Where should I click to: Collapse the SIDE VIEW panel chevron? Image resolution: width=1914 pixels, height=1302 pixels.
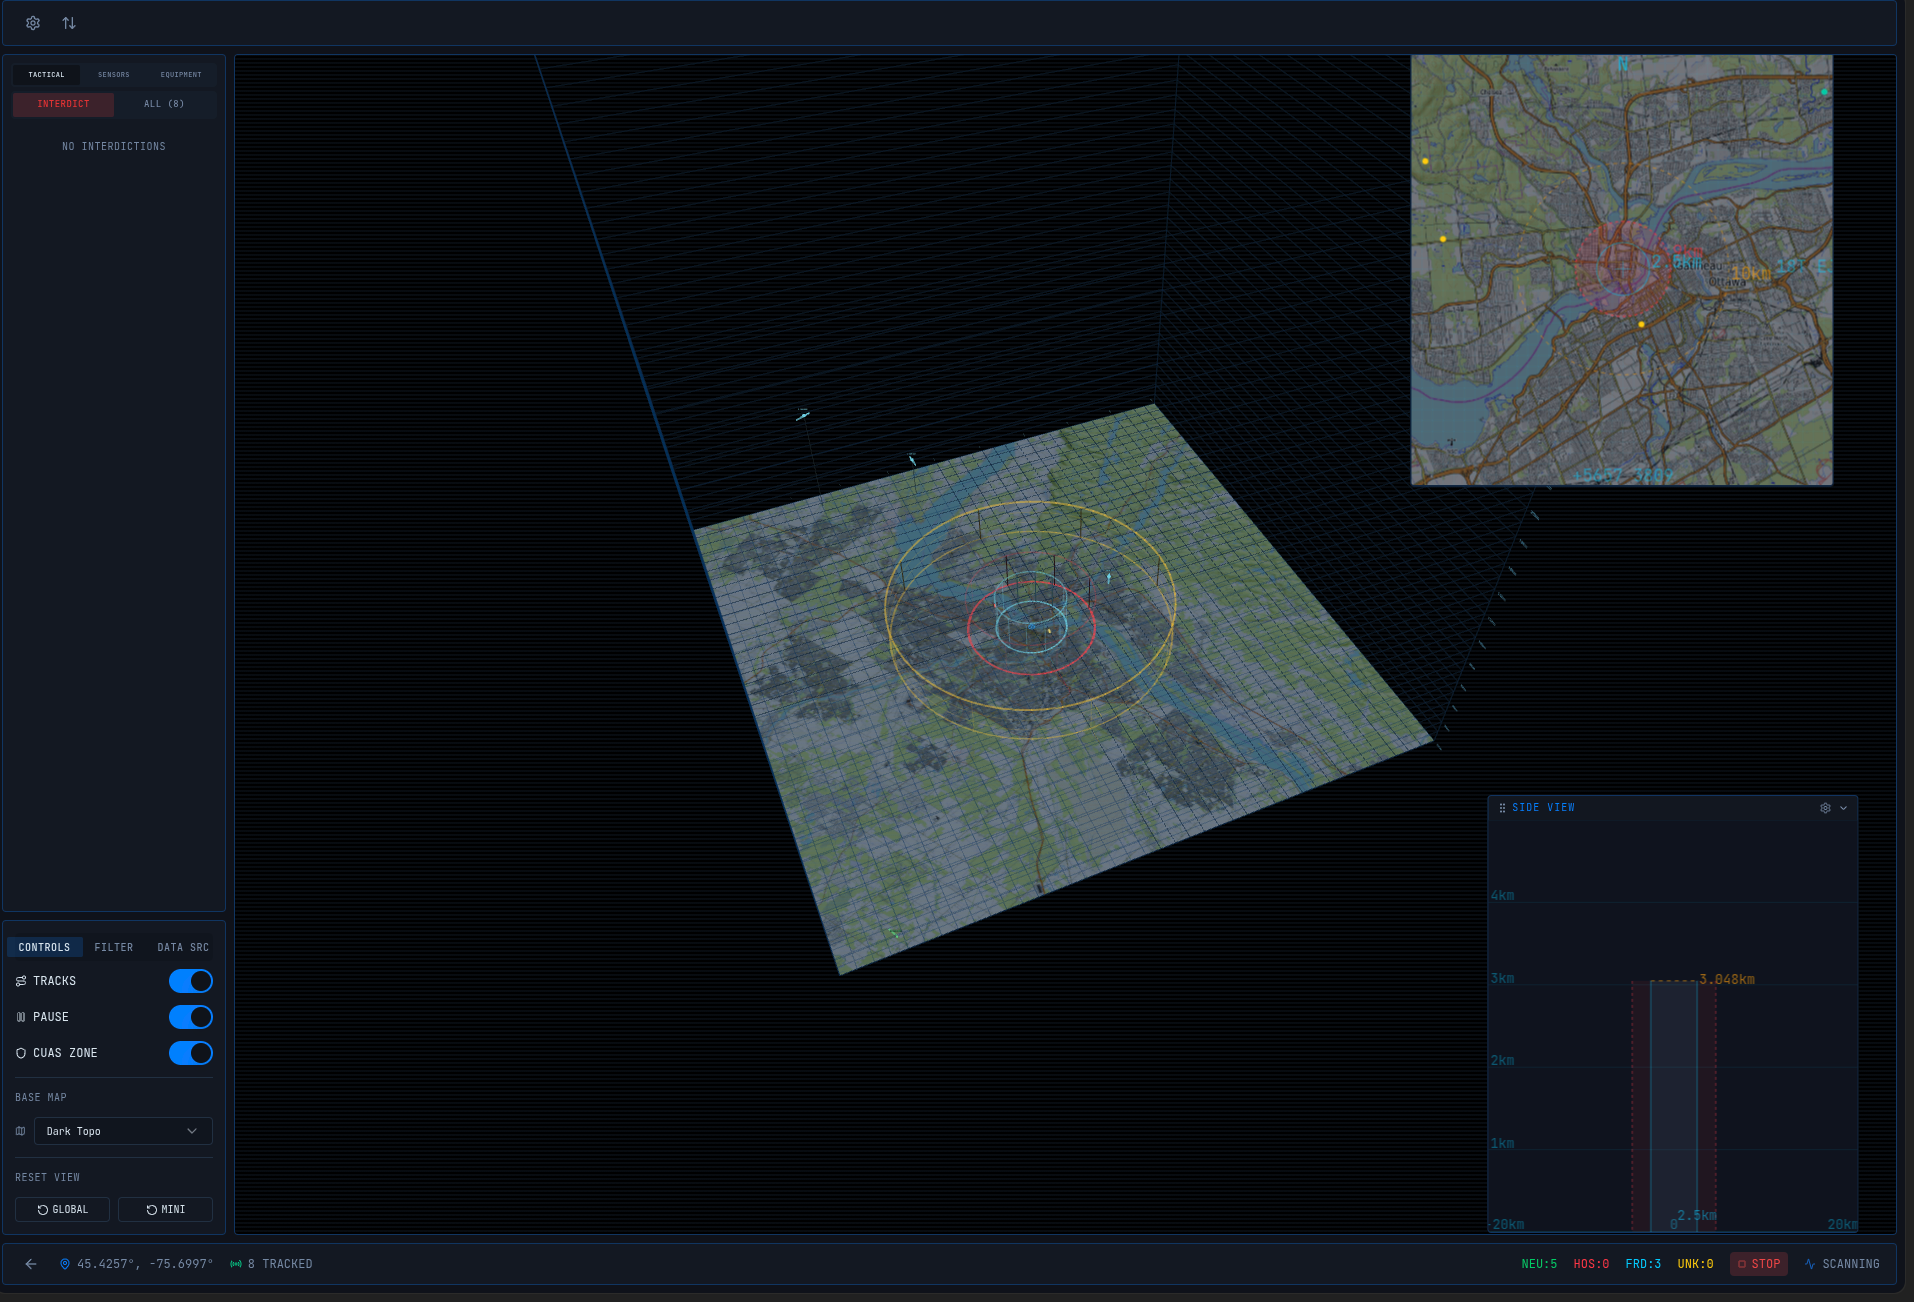(1843, 808)
